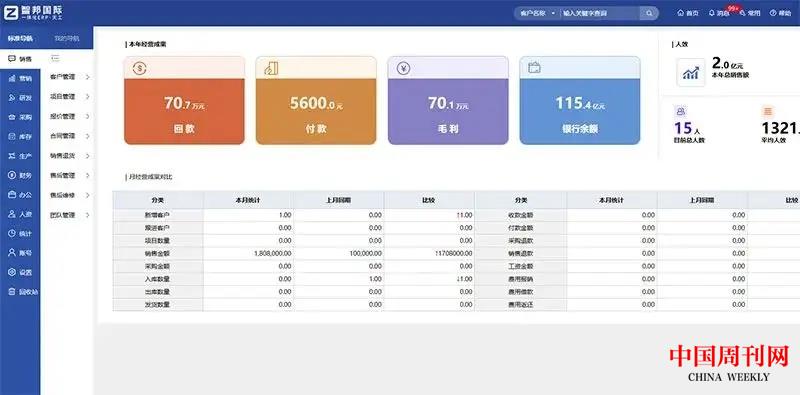The image size is (800, 395).
Task: Click the search magnifier icon
Action: pos(648,13)
